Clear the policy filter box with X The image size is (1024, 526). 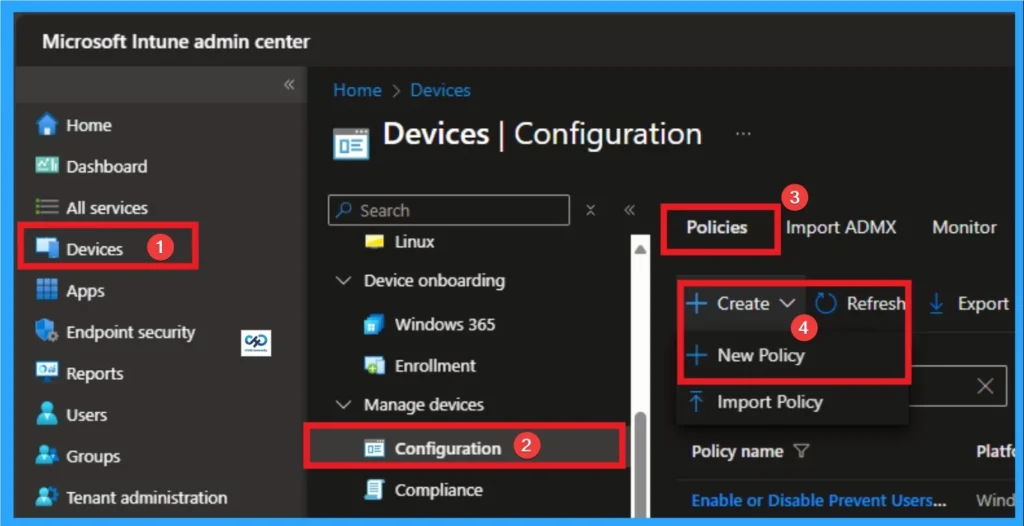pyautogui.click(x=985, y=386)
